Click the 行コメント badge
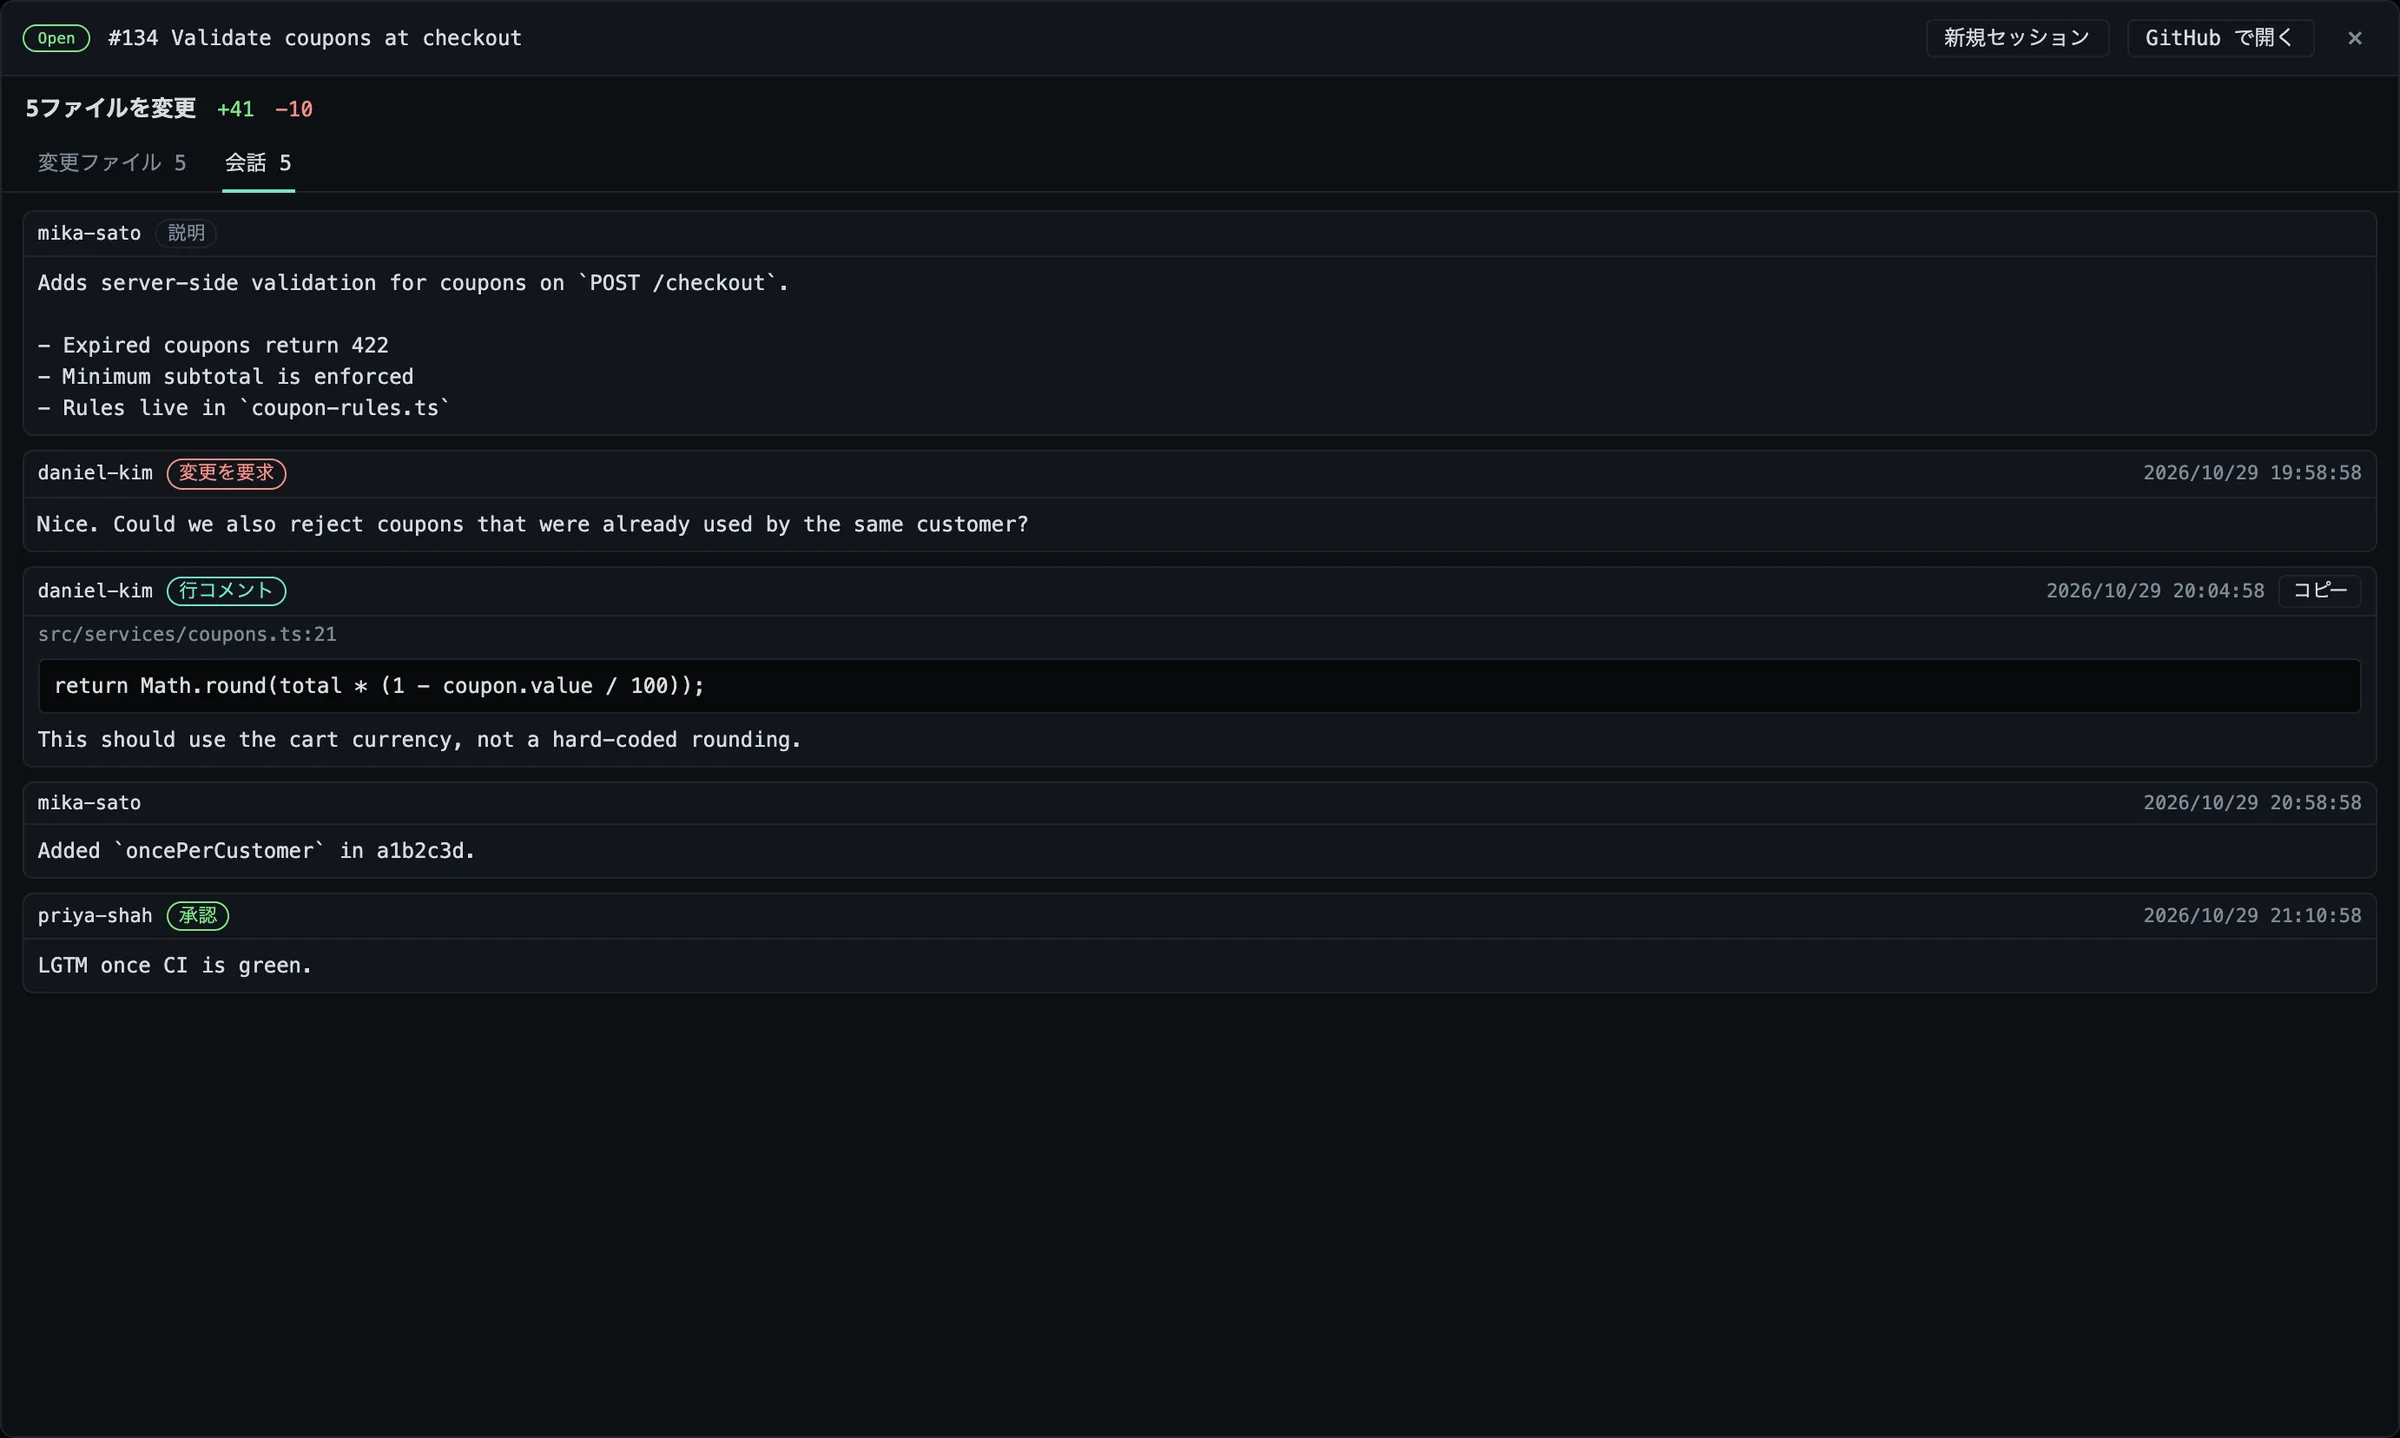Viewport: 2400px width, 1438px height. pyautogui.click(x=226, y=591)
